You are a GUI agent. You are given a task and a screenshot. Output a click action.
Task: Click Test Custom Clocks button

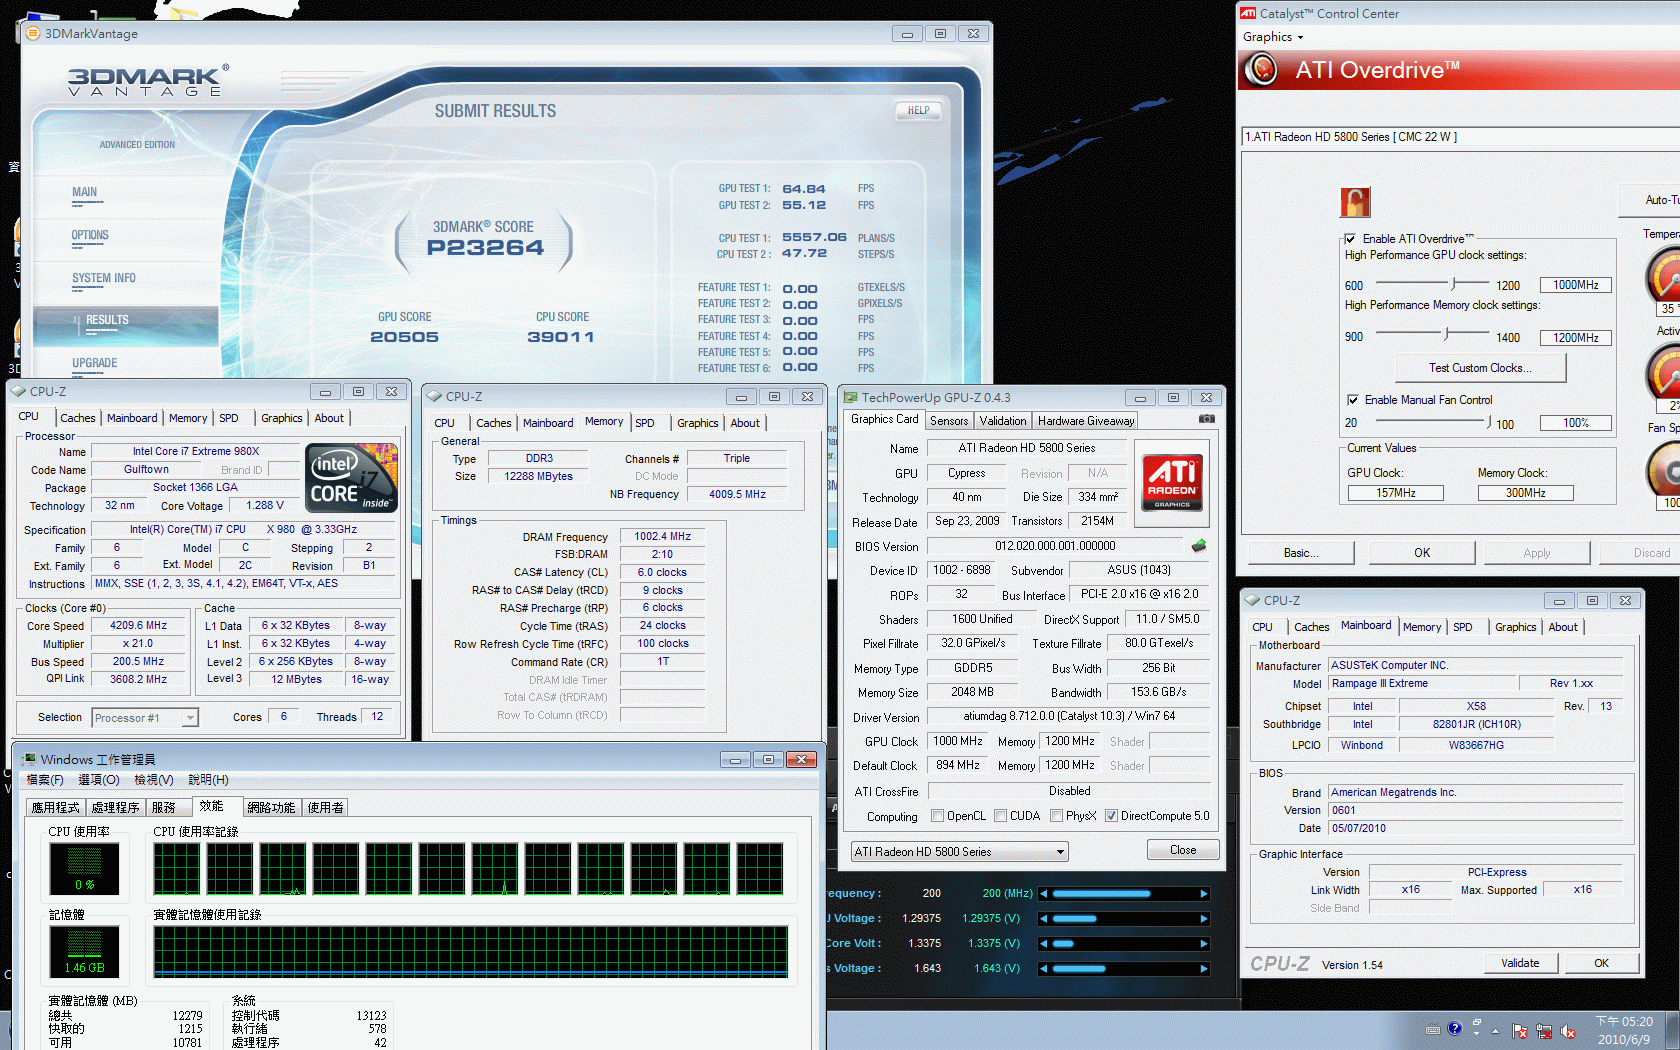1480,368
